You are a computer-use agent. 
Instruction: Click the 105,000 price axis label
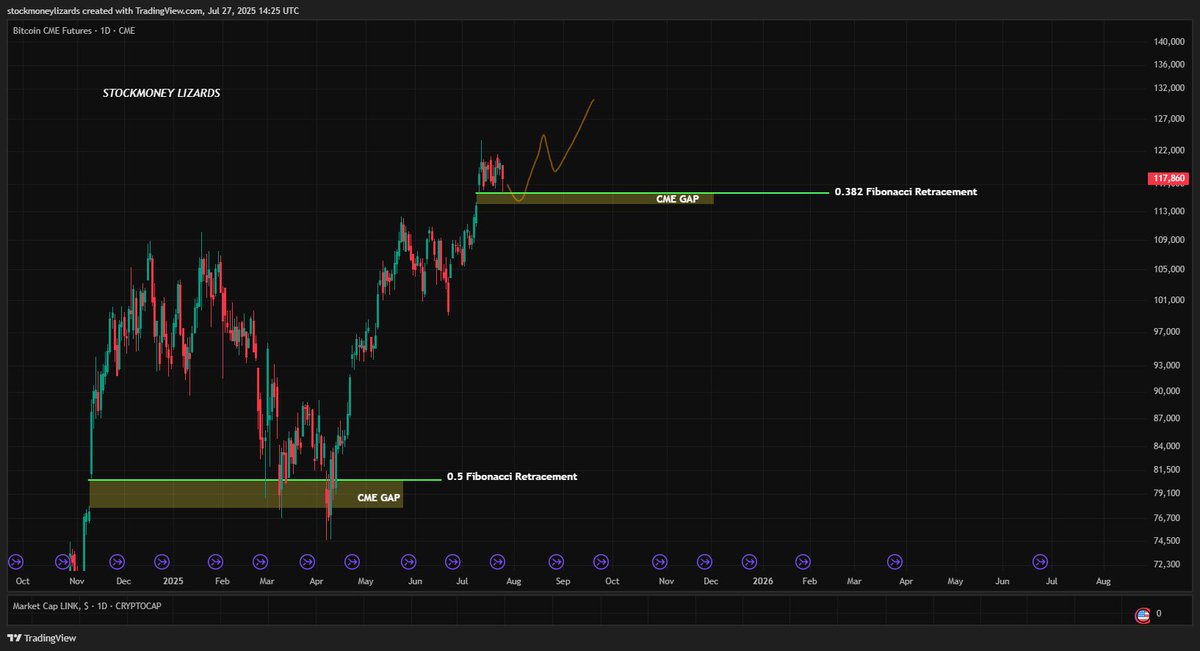coord(1167,269)
